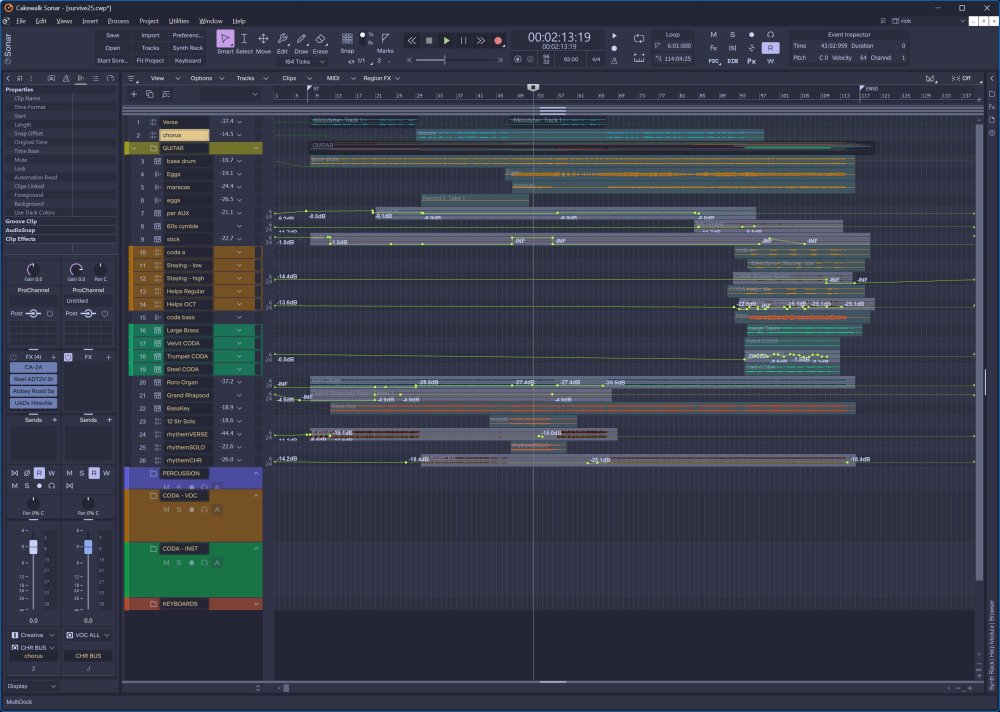This screenshot has height=712, width=1000.
Task: Open the File menu
Action: click(x=21, y=21)
